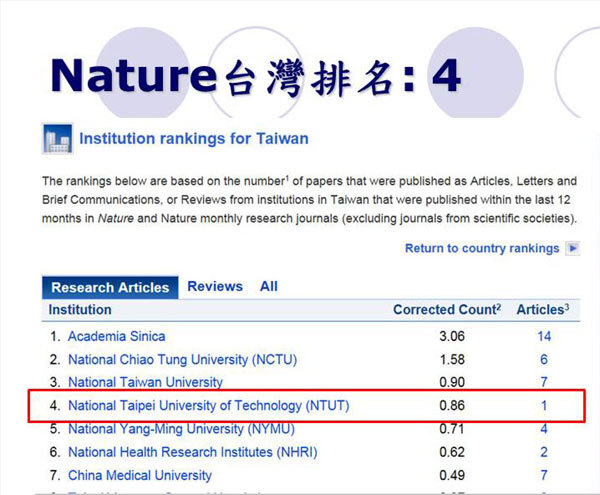The image size is (600, 495).
Task: Click corrected count value 0.49
Action: click(452, 475)
